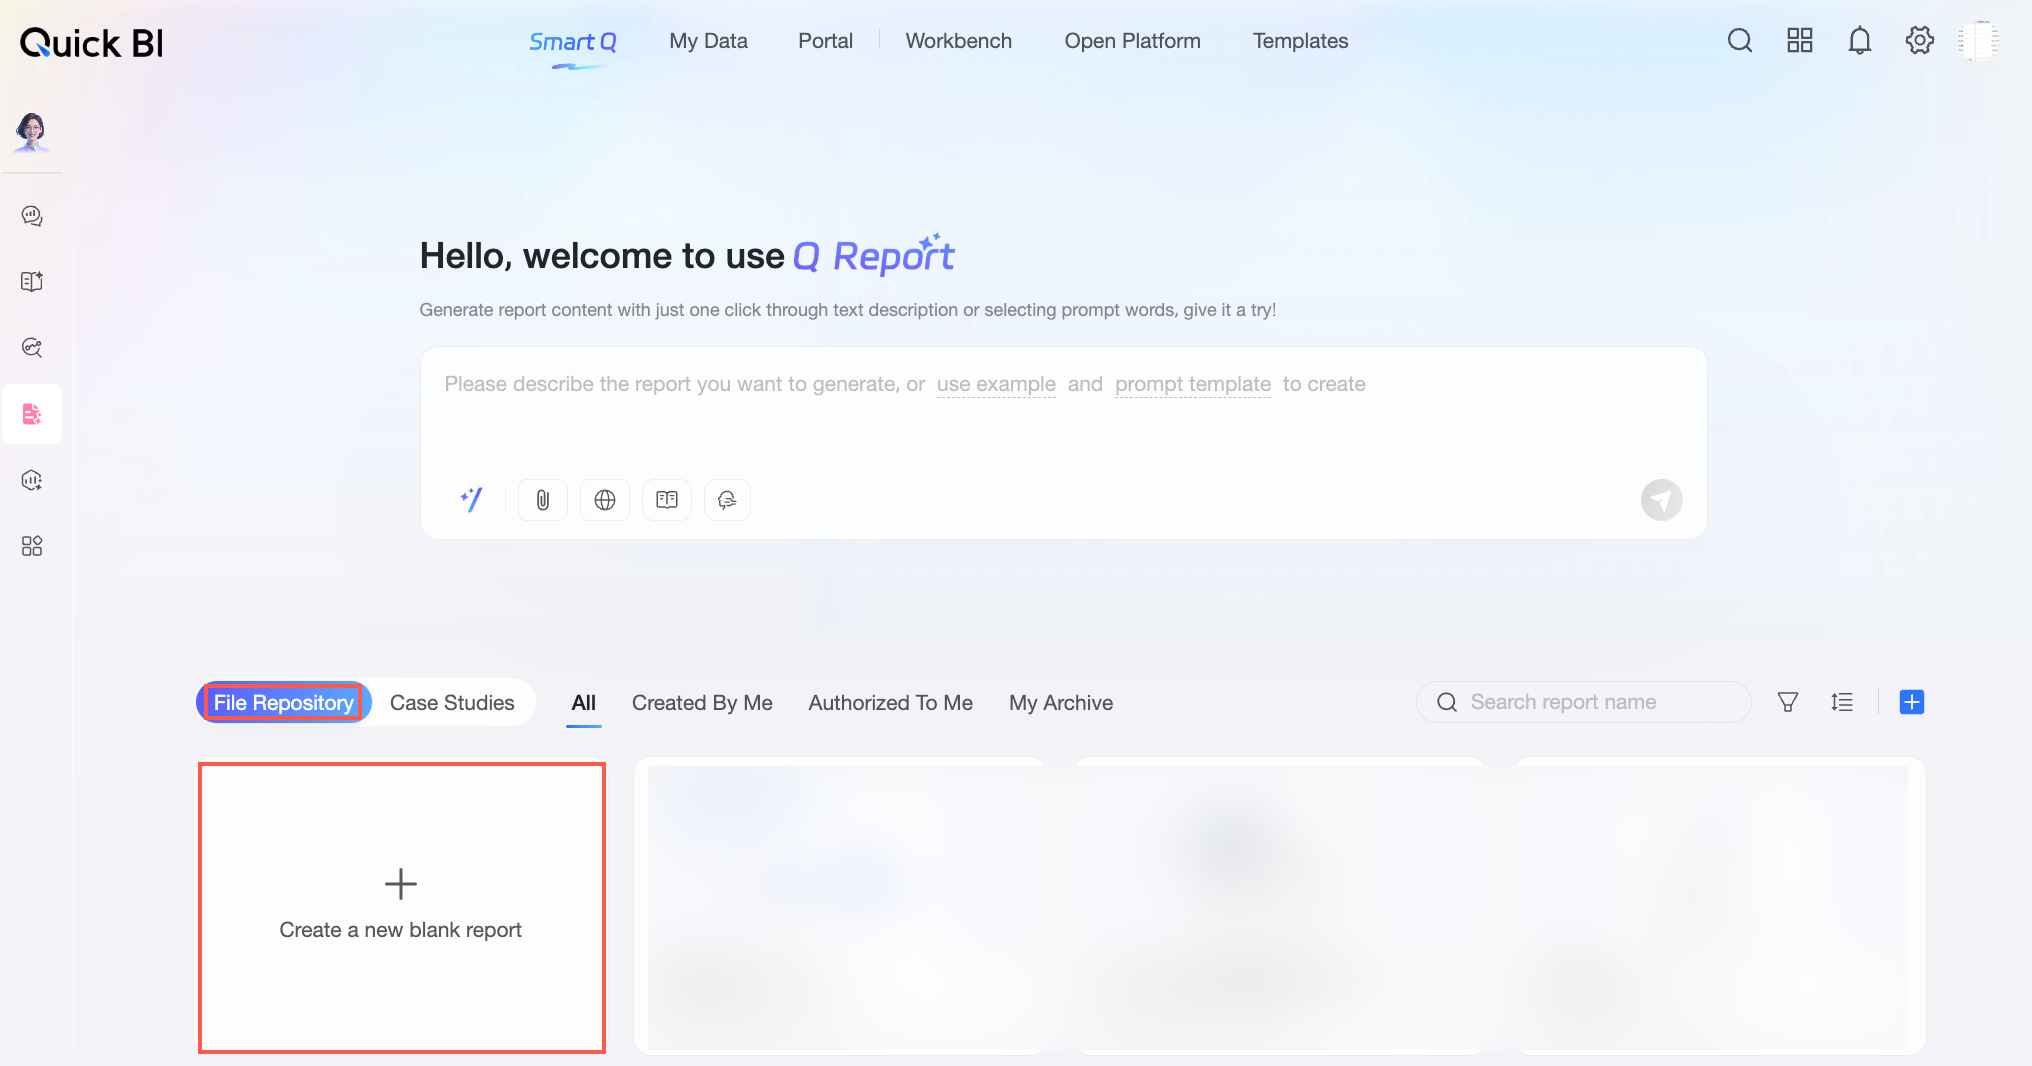Select the pink report icon in left sidebar
The image size is (2032, 1066).
tap(32, 414)
